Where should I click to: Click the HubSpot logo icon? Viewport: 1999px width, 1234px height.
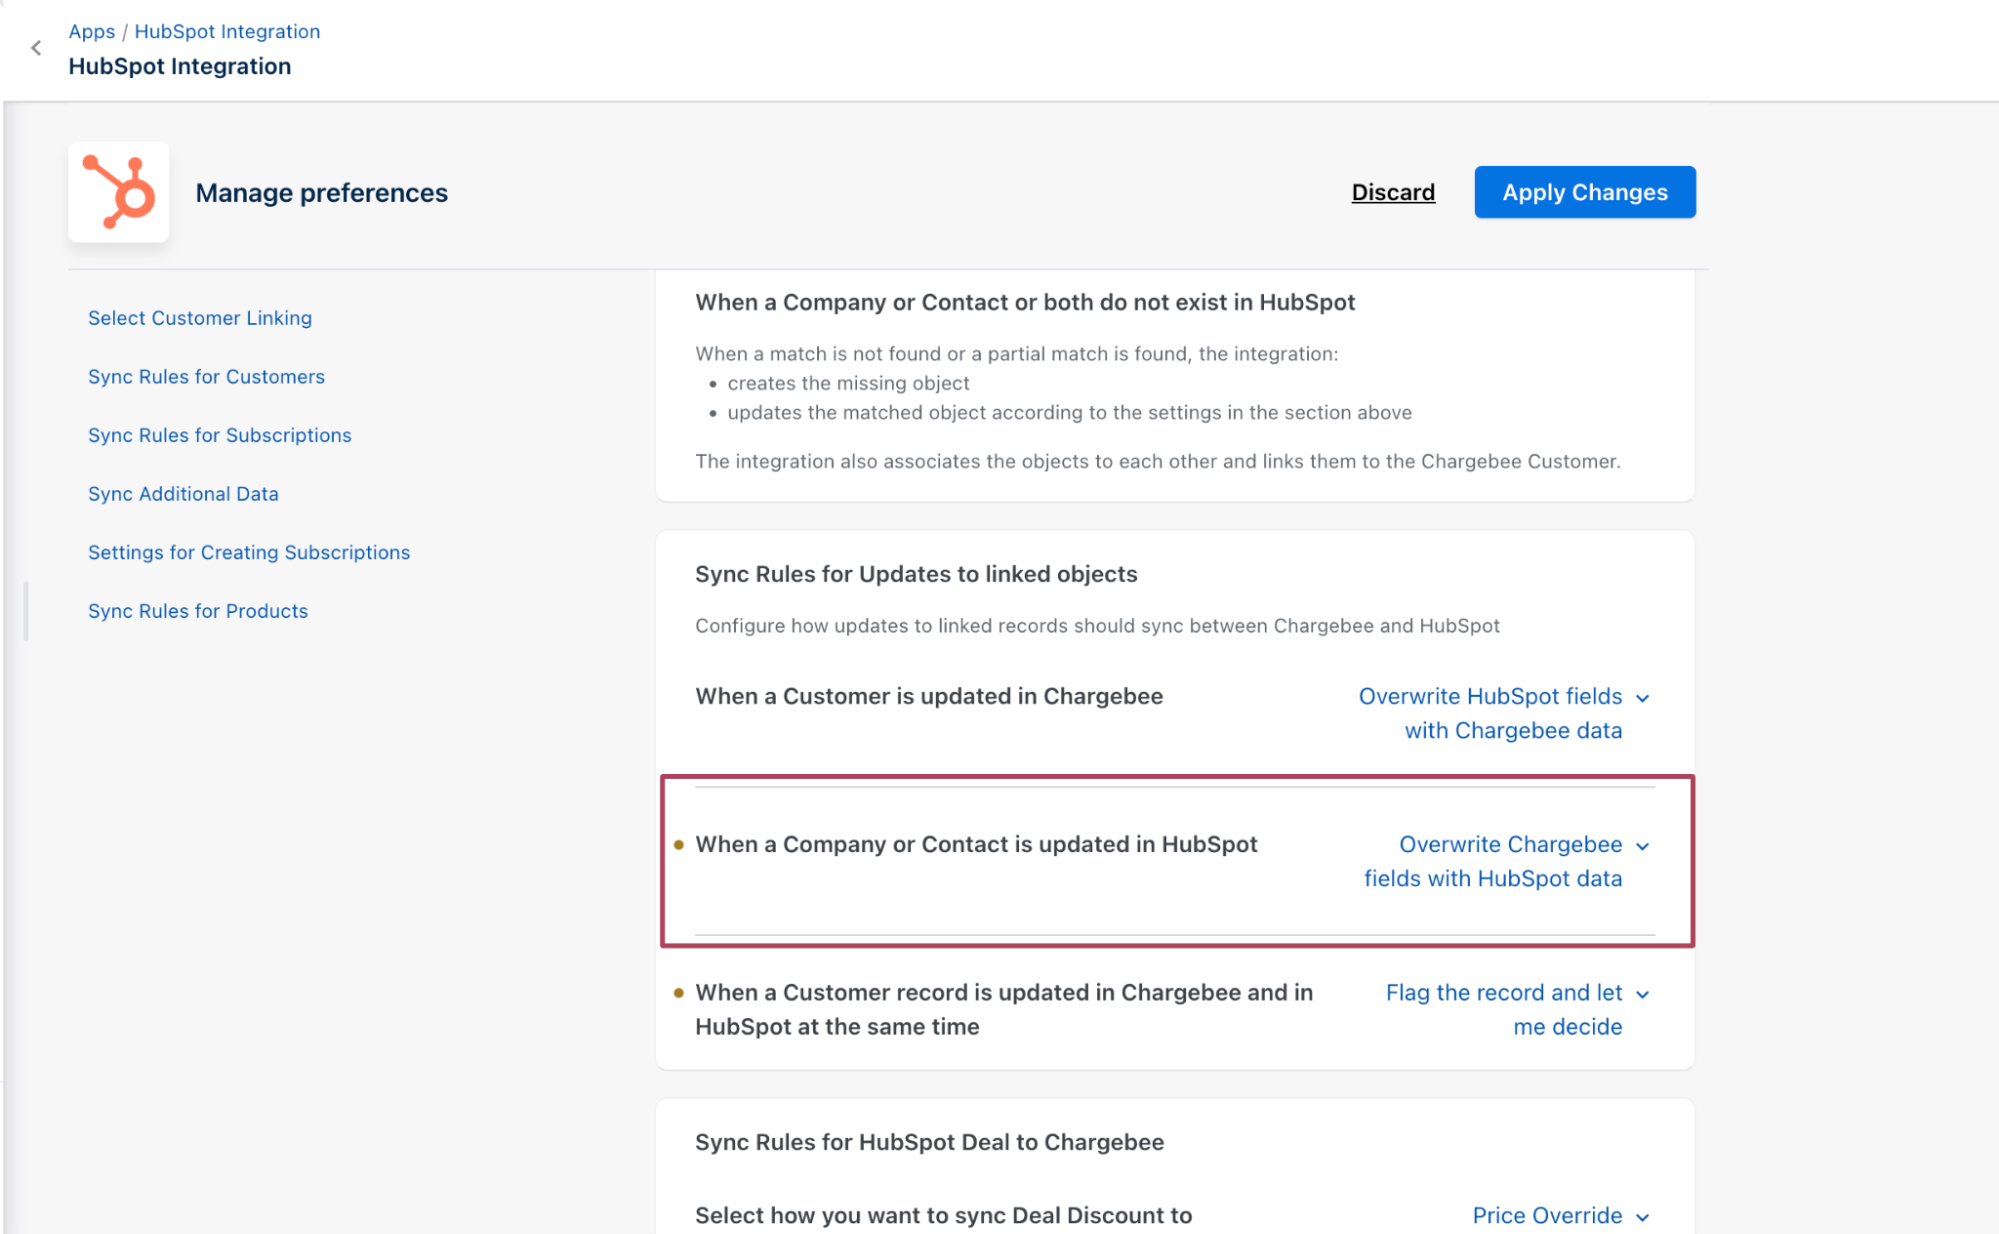(x=119, y=192)
